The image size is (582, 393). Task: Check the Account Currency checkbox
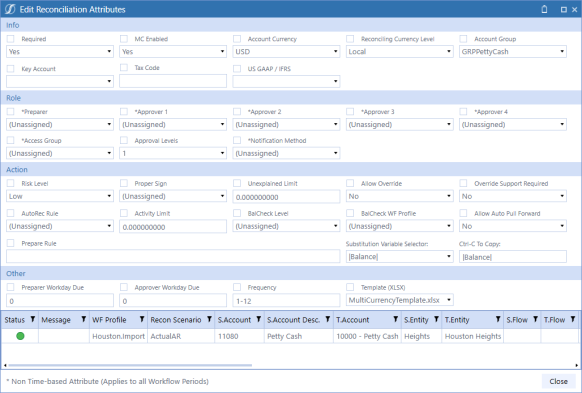pos(237,39)
